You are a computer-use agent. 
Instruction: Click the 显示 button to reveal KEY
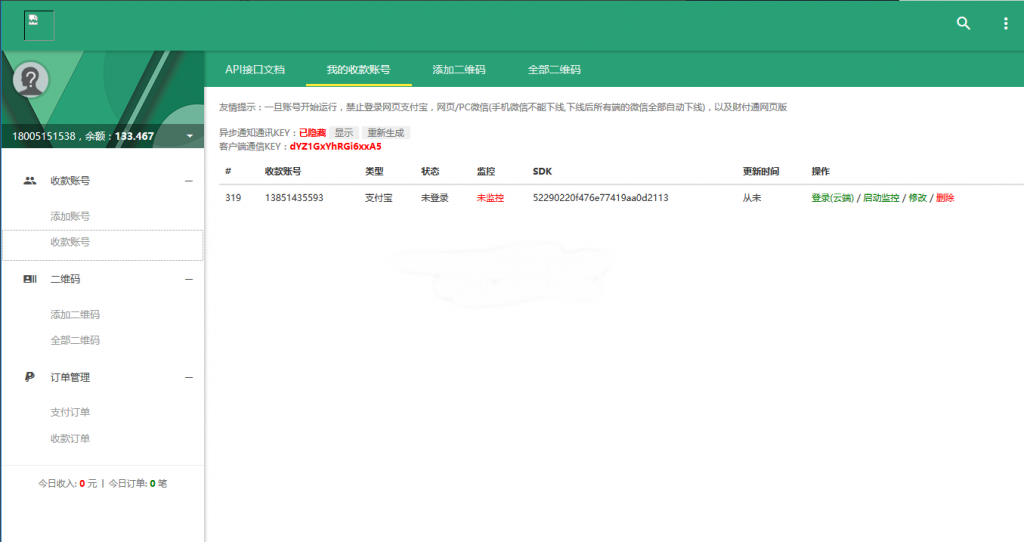pos(344,133)
